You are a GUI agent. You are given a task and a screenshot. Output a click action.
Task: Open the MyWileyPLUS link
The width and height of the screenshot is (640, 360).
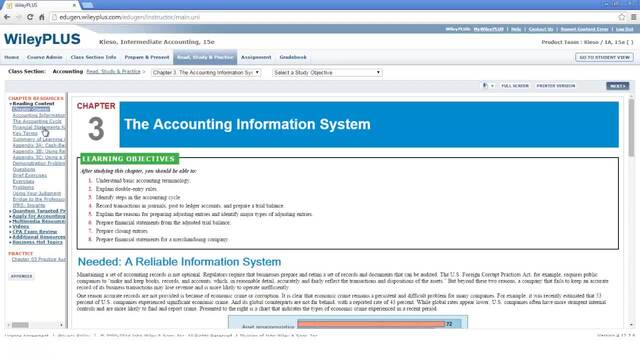tap(489, 29)
